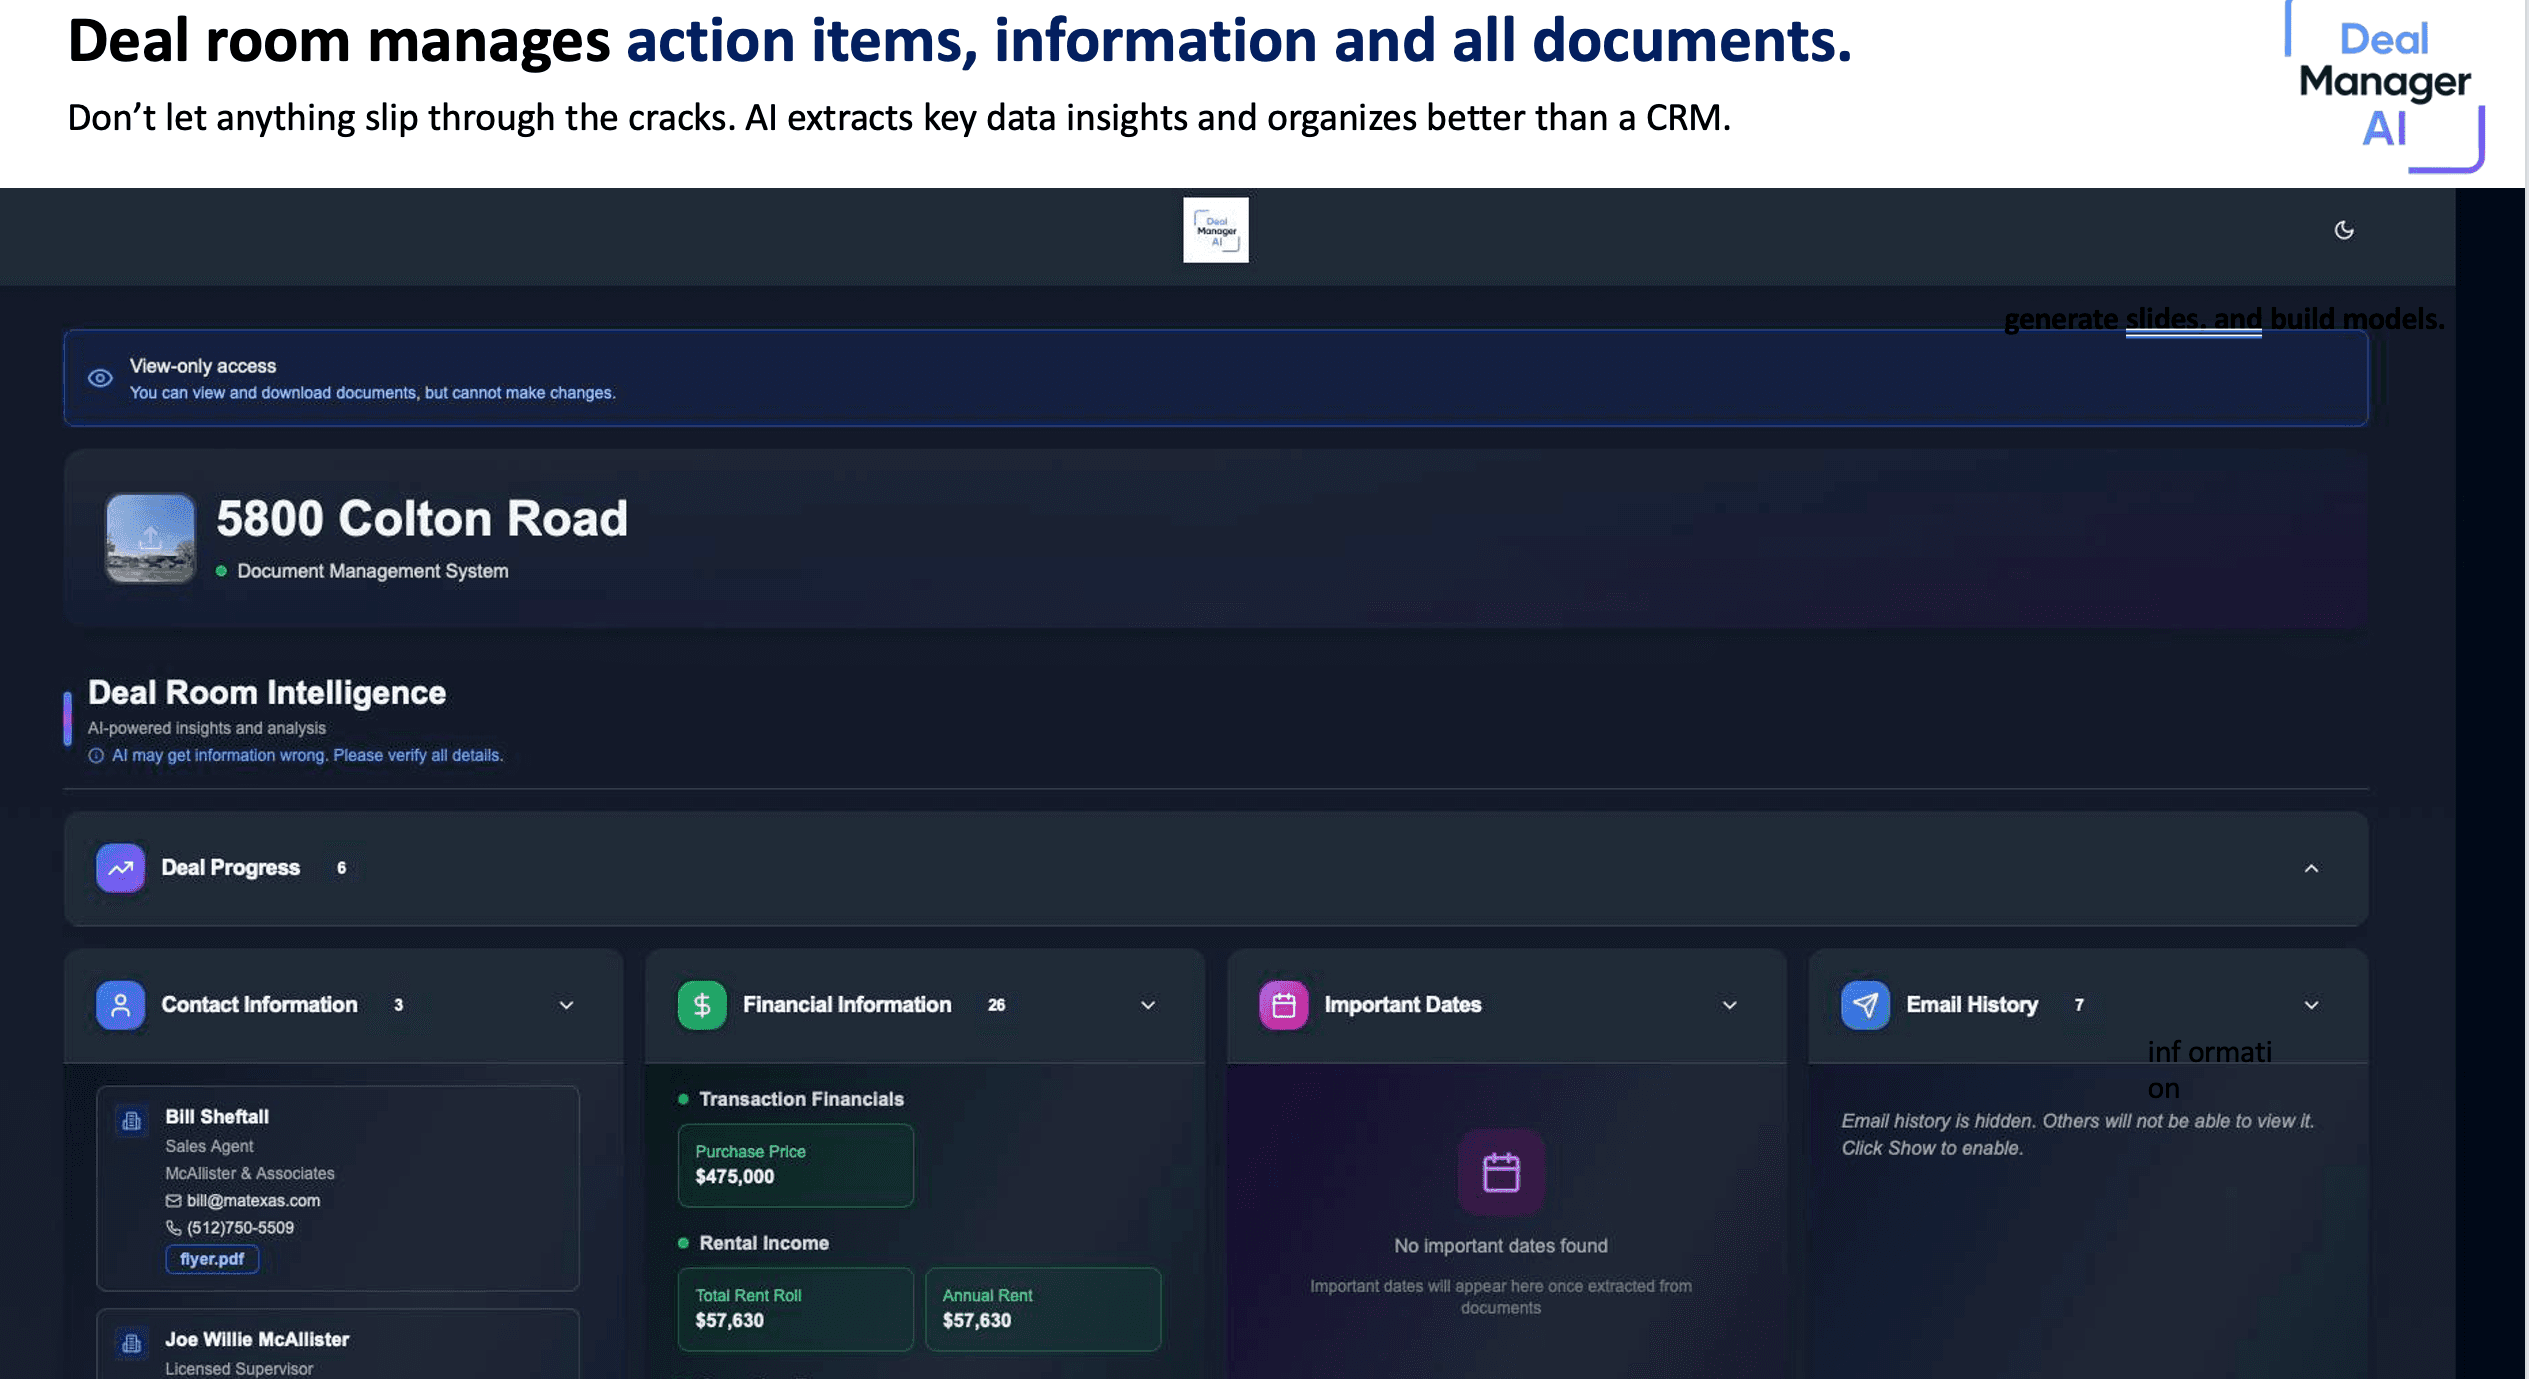
Task: Expand the Email History chevron
Action: point(2311,1005)
